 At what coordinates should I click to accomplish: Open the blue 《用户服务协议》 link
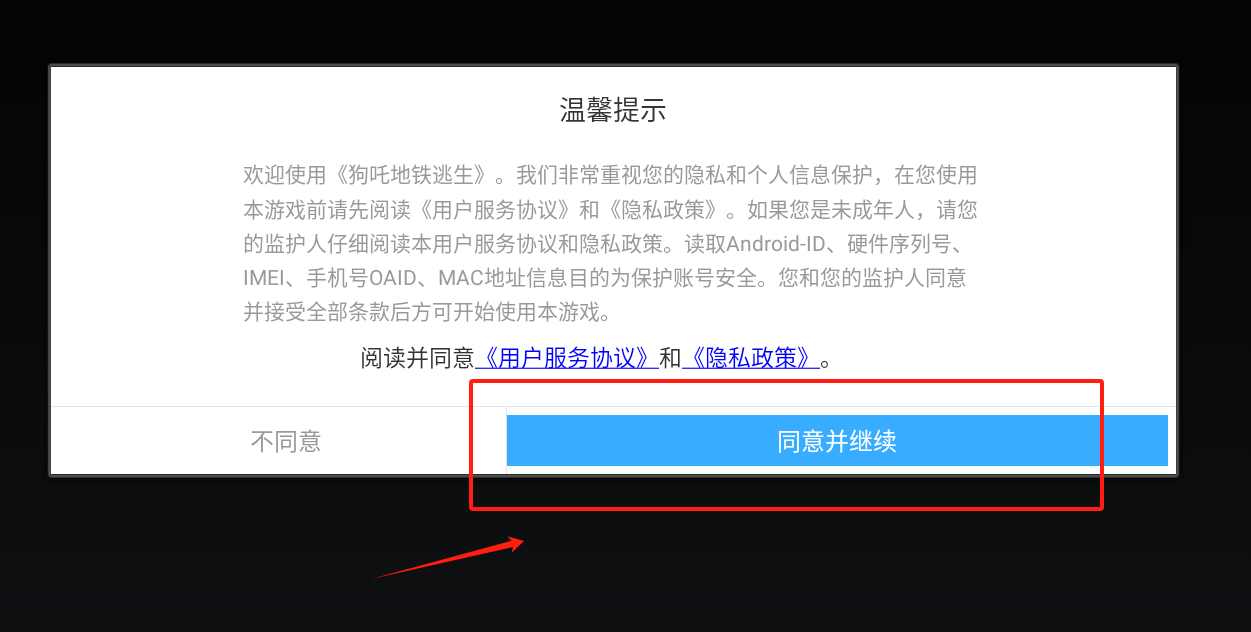click(566, 358)
